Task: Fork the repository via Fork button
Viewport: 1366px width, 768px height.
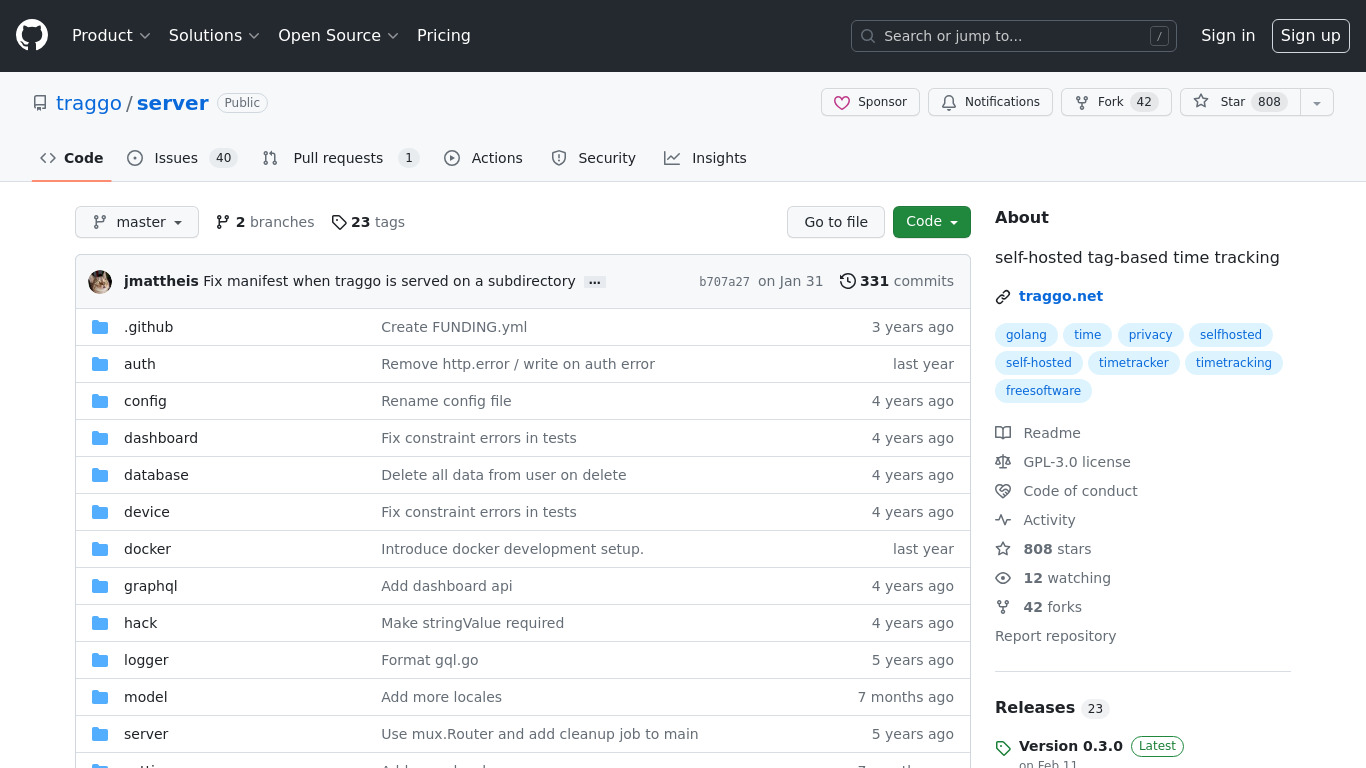Action: coord(1116,102)
